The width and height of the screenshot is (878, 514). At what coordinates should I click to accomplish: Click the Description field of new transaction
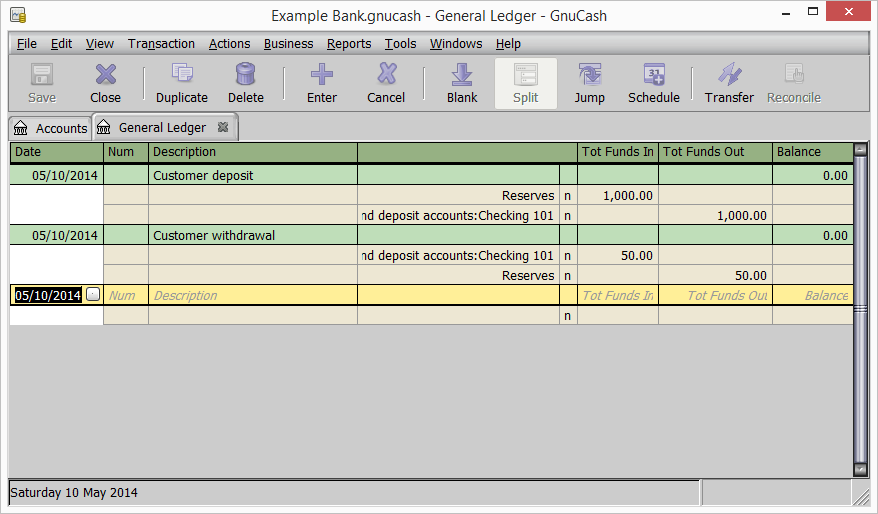click(x=252, y=296)
